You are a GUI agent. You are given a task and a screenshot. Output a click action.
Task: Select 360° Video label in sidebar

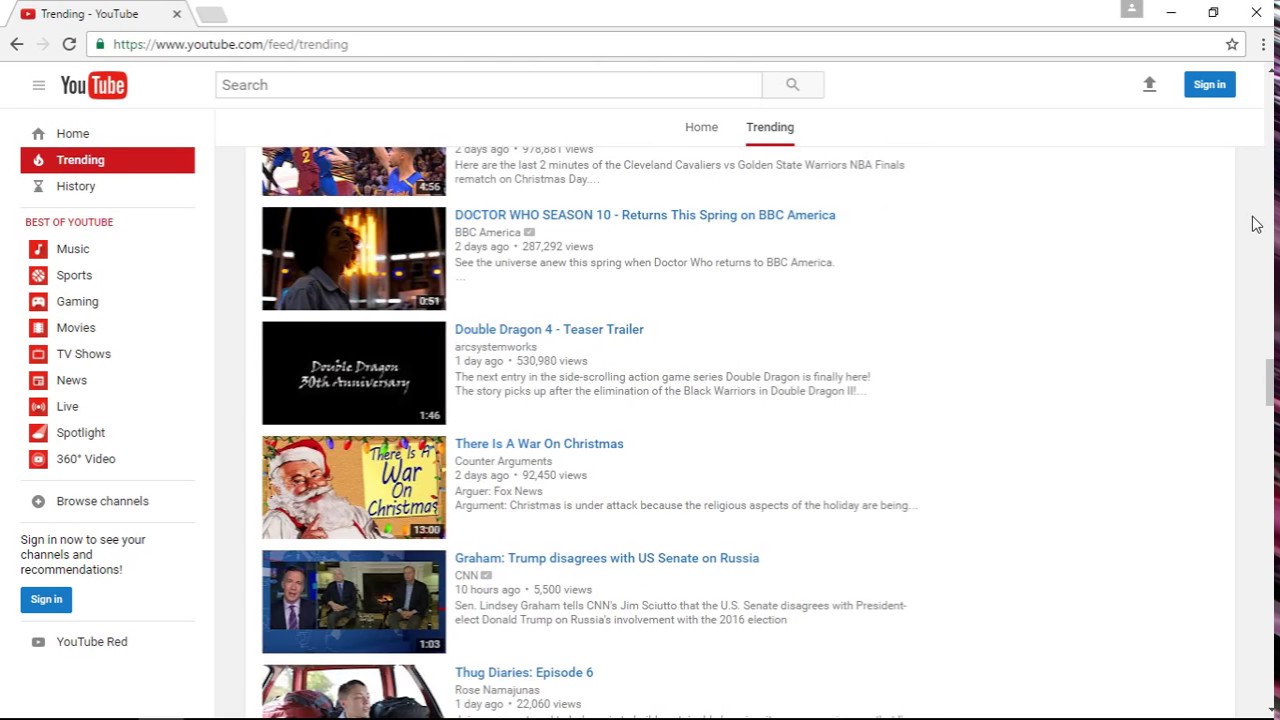click(x=86, y=459)
